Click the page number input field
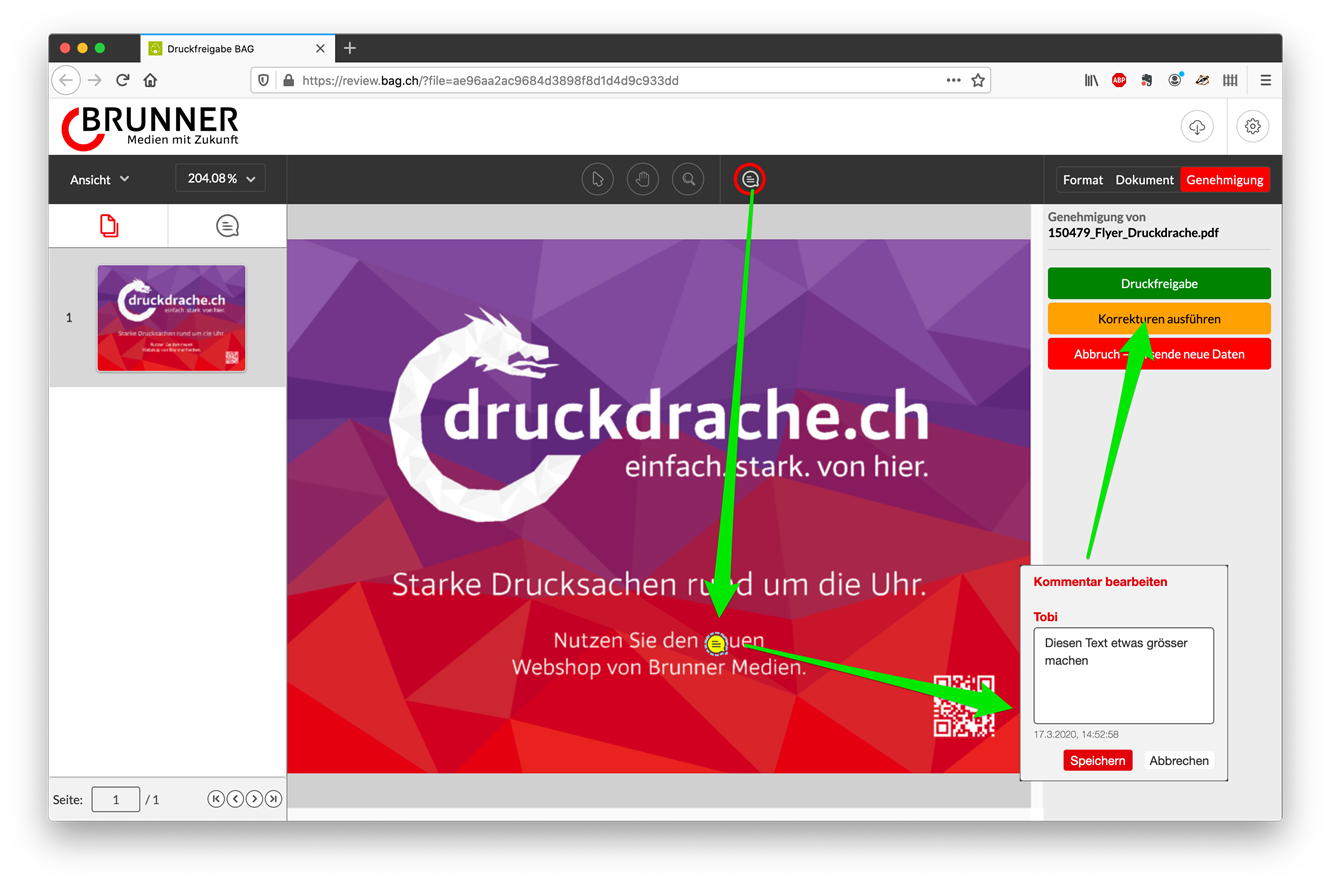The image size is (1331, 886). (116, 799)
